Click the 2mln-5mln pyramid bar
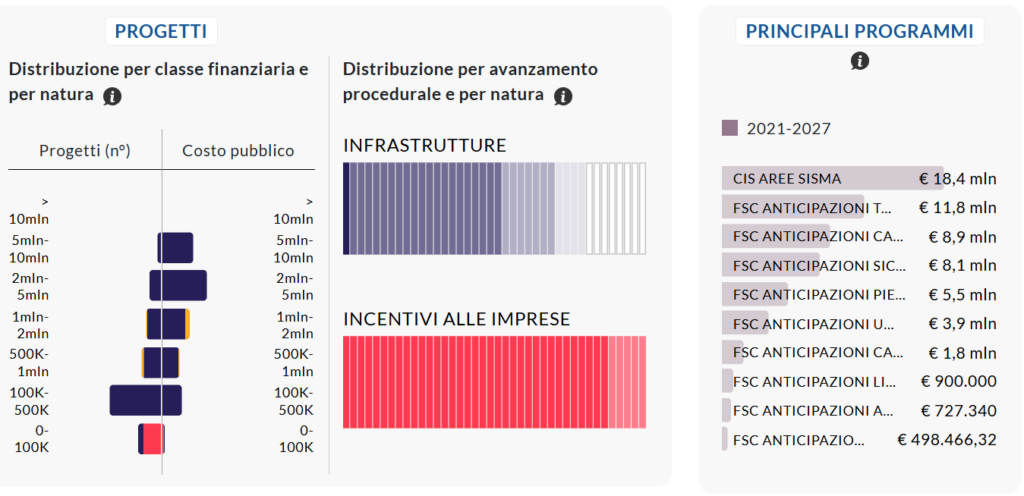The height and width of the screenshot is (496, 1024). point(178,285)
